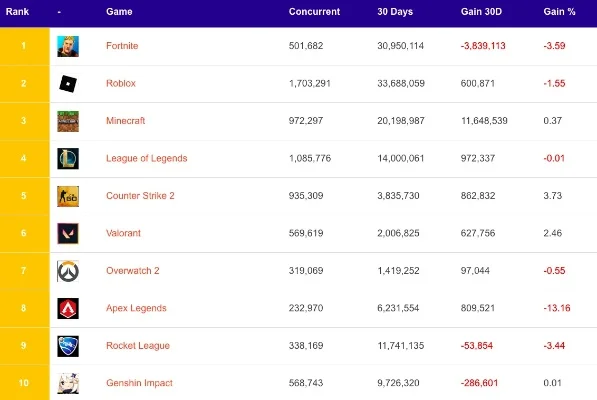Click the Rocket League icon
This screenshot has width=597, height=400.
pos(68,346)
